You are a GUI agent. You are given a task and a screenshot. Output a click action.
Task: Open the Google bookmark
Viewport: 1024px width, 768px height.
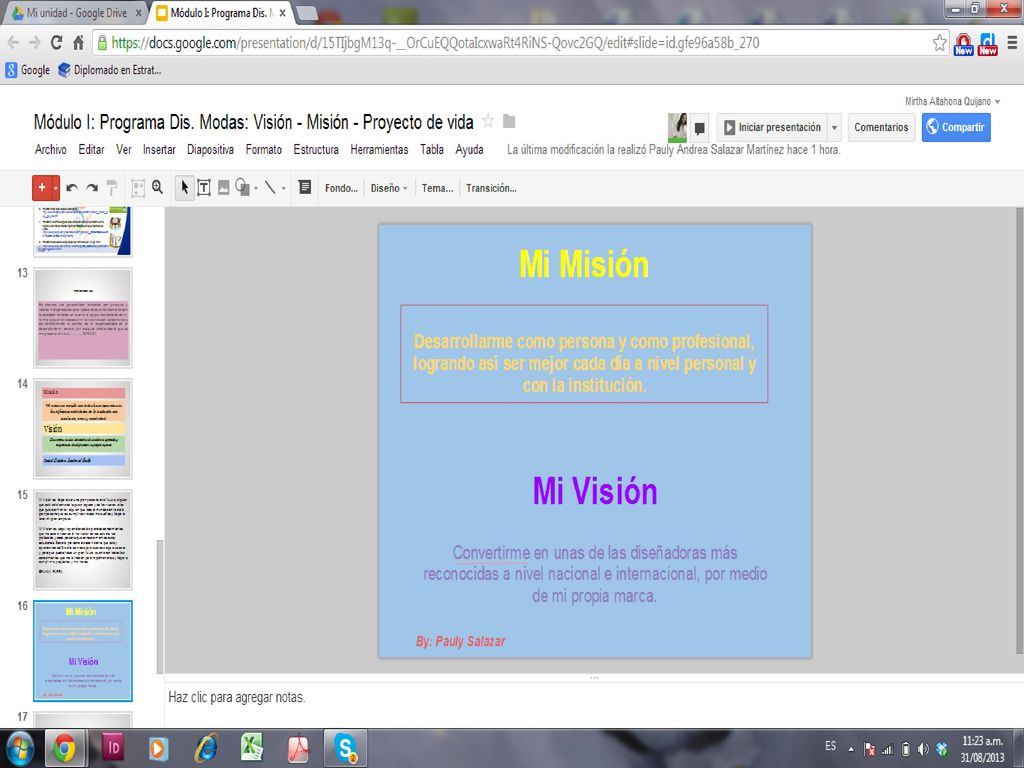[x=27, y=70]
